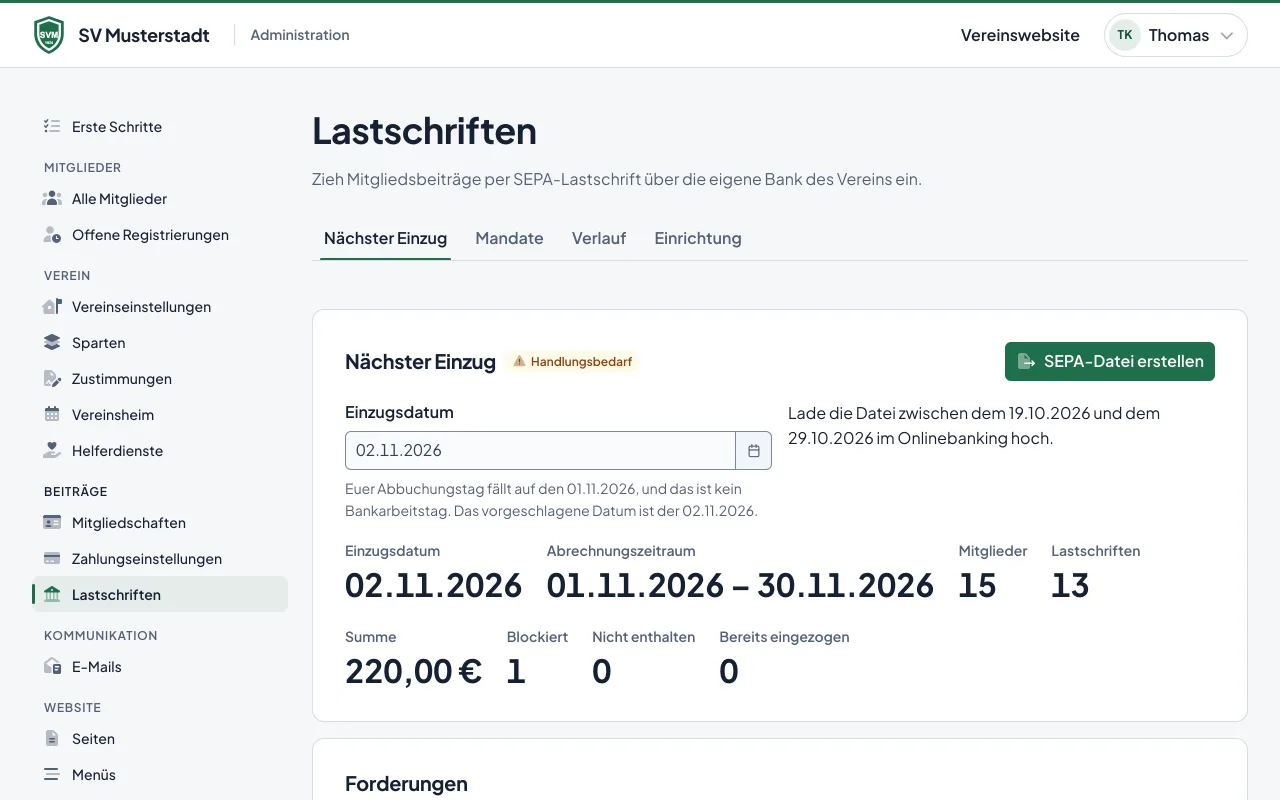Click the Zustimmungen signature icon
This screenshot has width=1280, height=800.
coord(52,379)
